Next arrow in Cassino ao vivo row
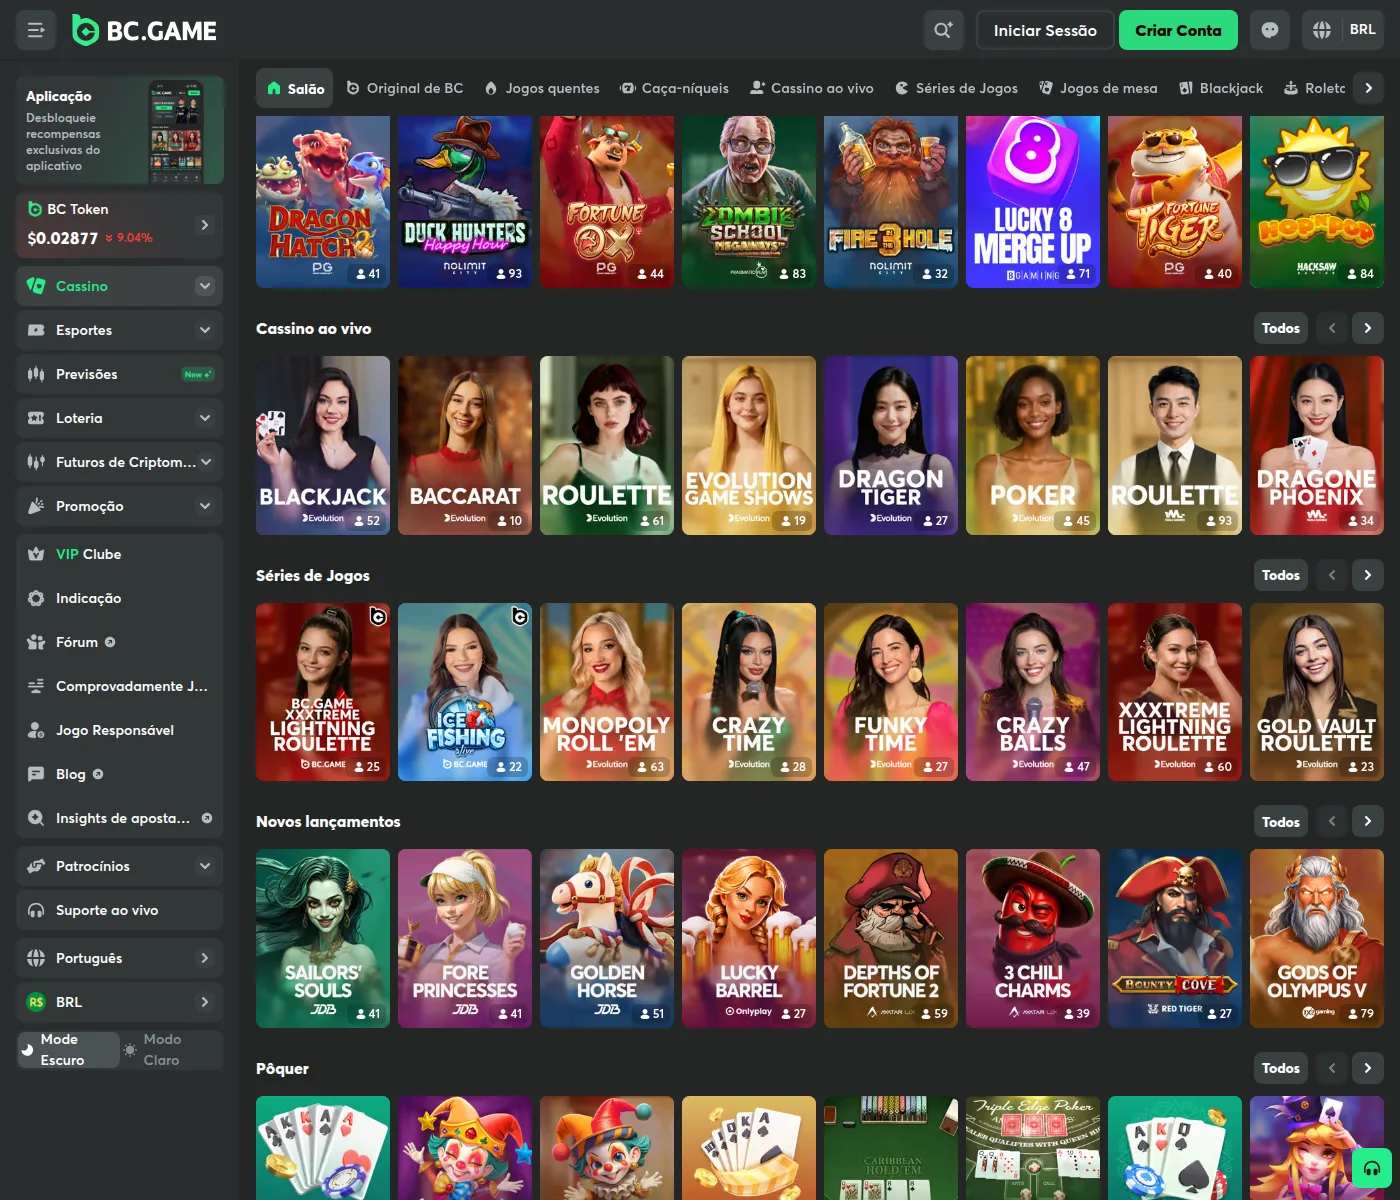Screen dimensions: 1400x1200 coord(1368,328)
